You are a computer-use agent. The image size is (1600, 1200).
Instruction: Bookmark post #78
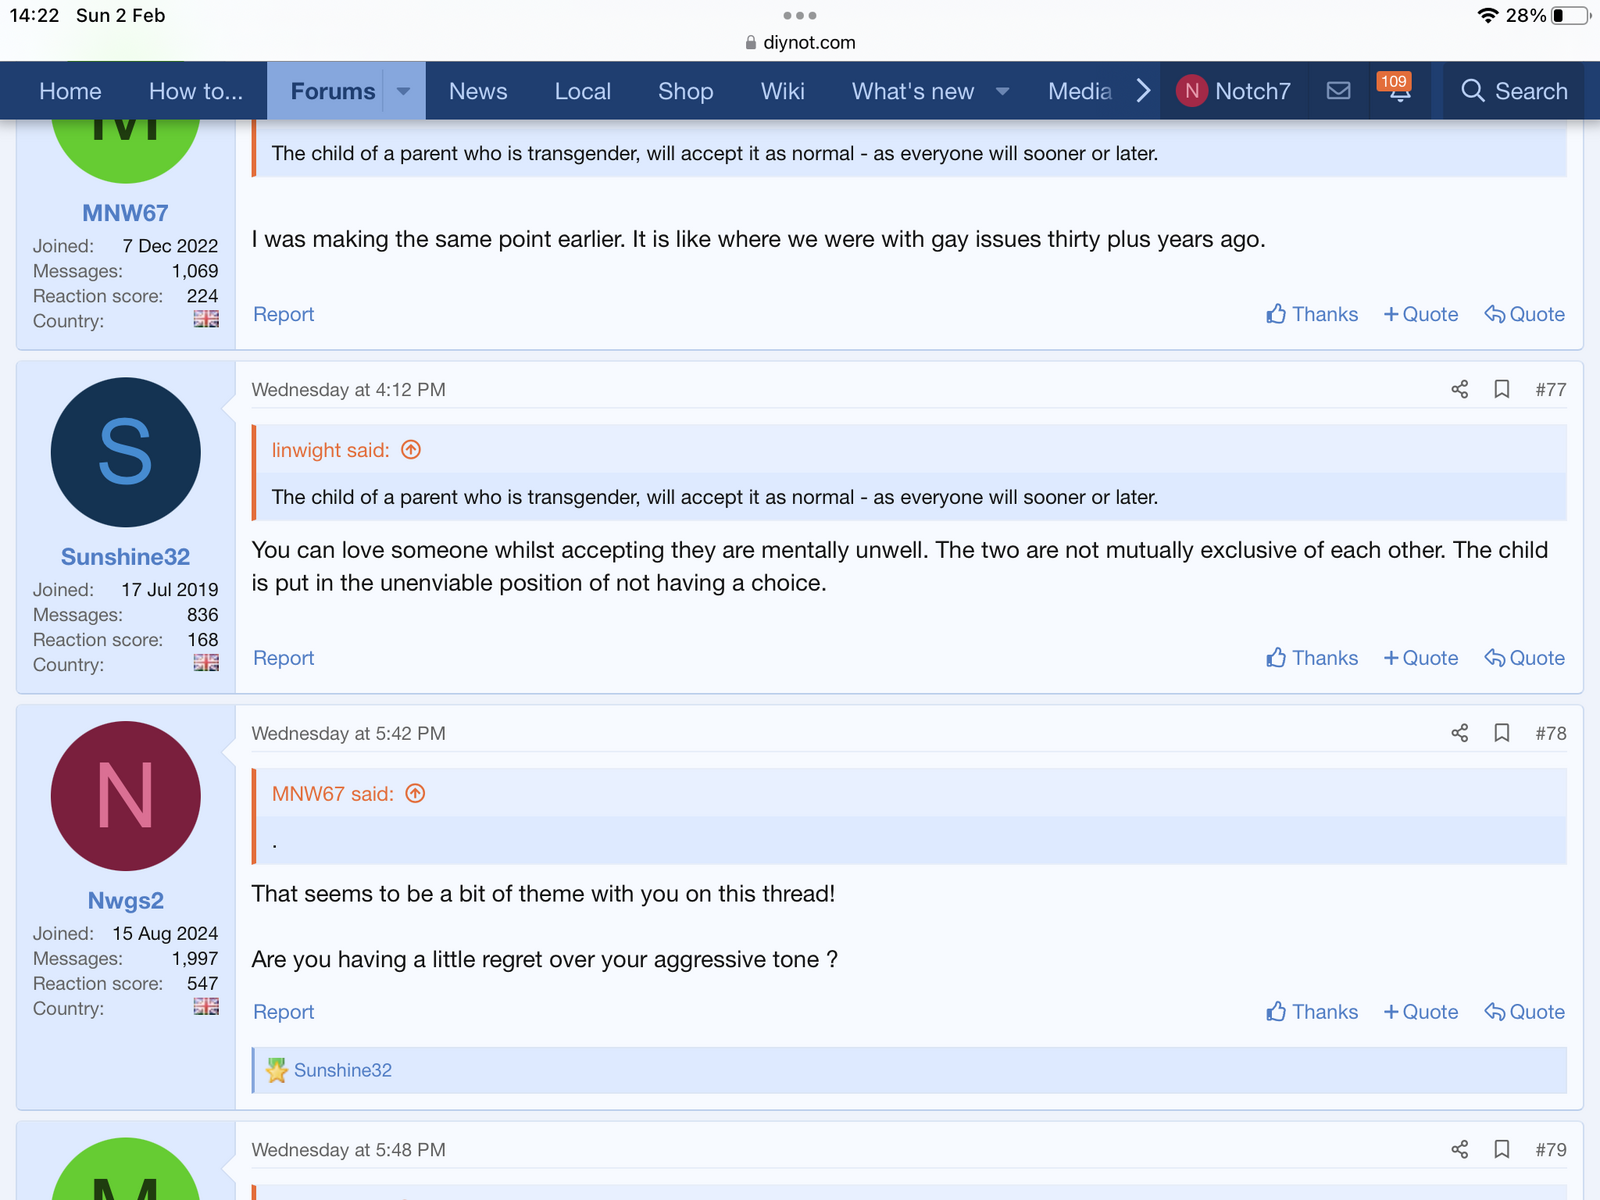(1501, 733)
